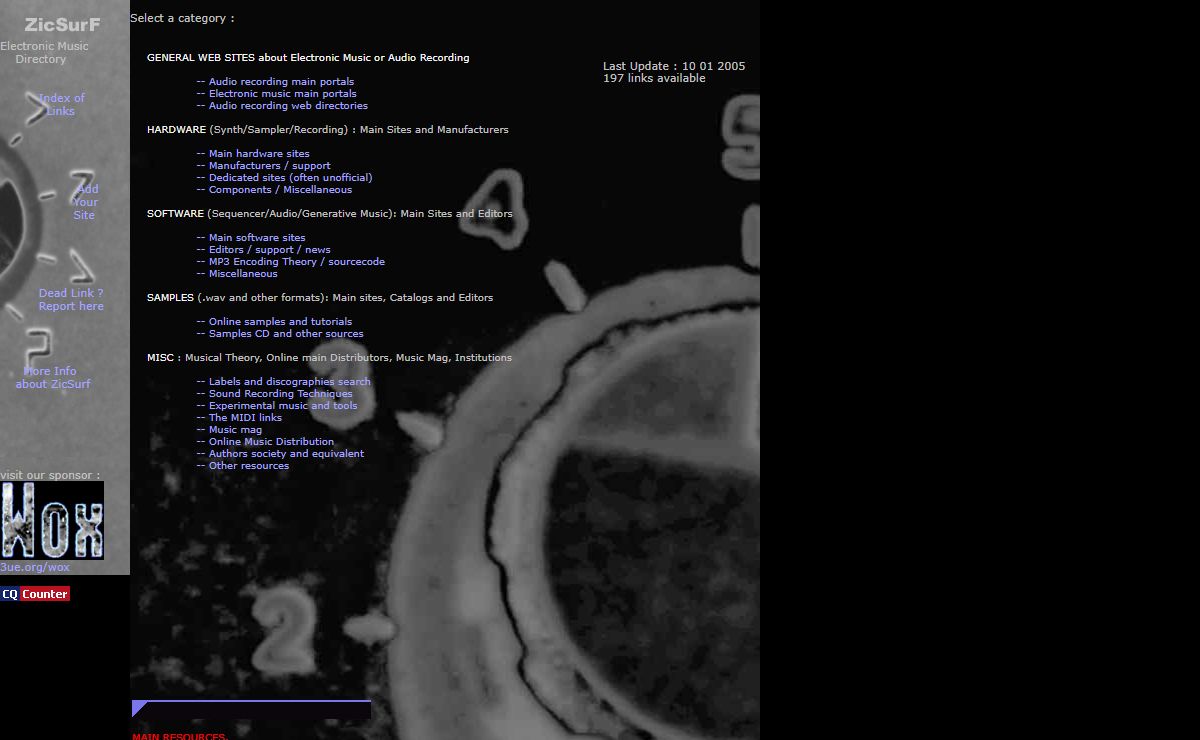The image size is (1200, 740).
Task: Visit the 3ue.org/wox sponsor link
Action: [35, 567]
